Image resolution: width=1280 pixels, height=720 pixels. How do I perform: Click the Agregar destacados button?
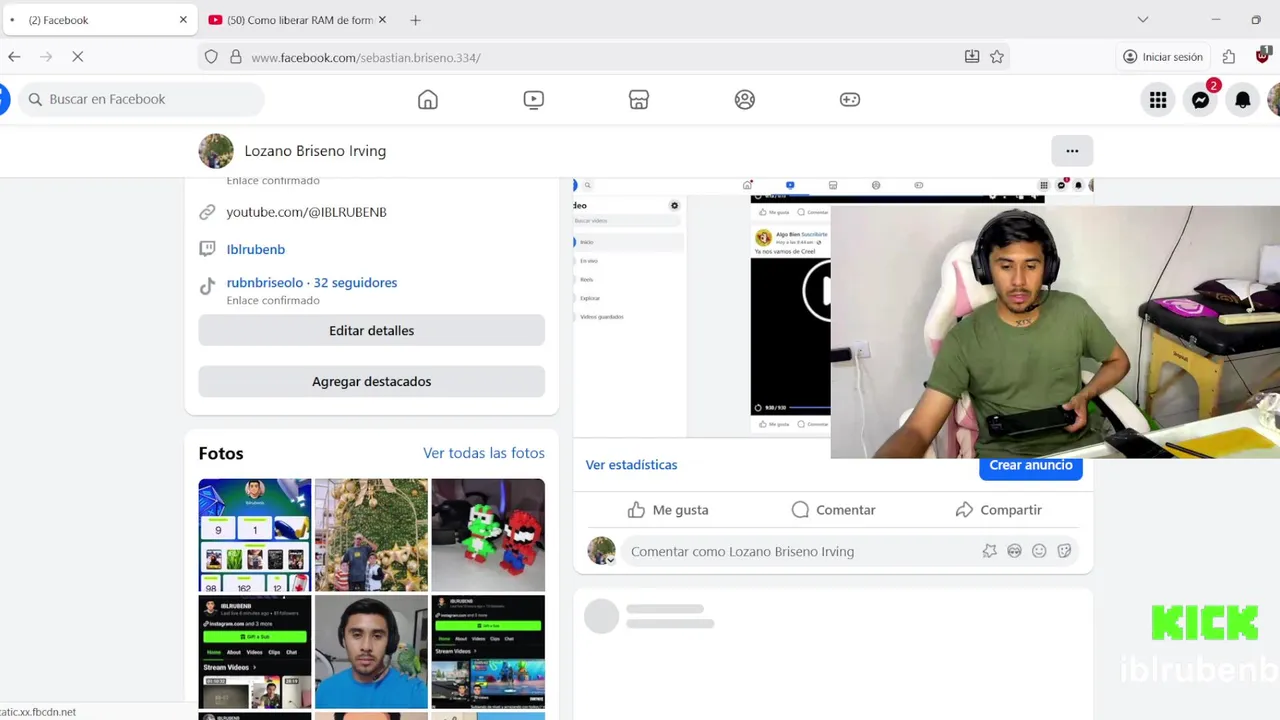pos(371,381)
